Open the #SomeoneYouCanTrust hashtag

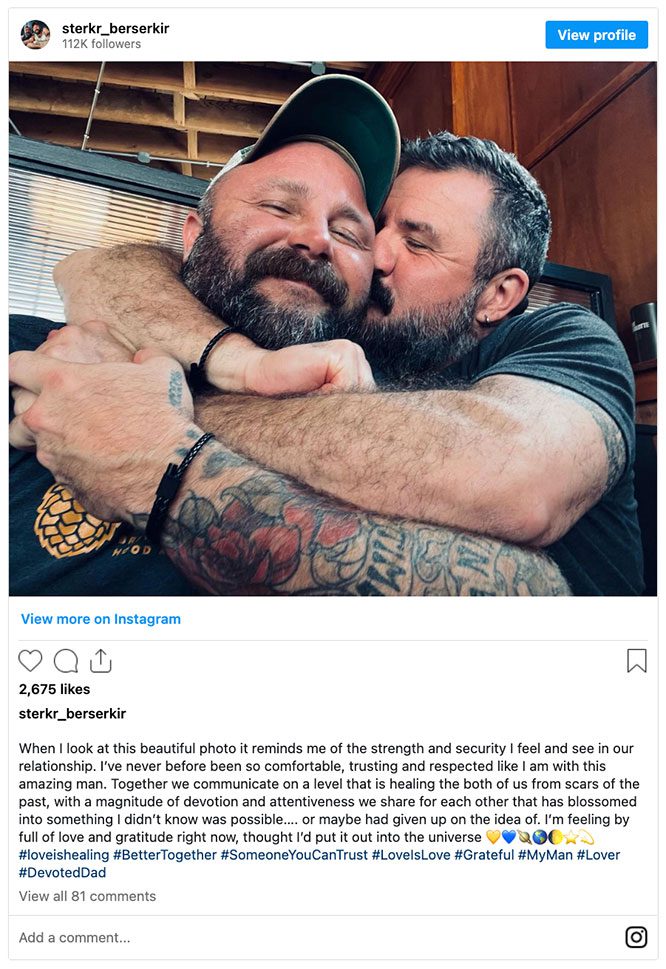294,855
